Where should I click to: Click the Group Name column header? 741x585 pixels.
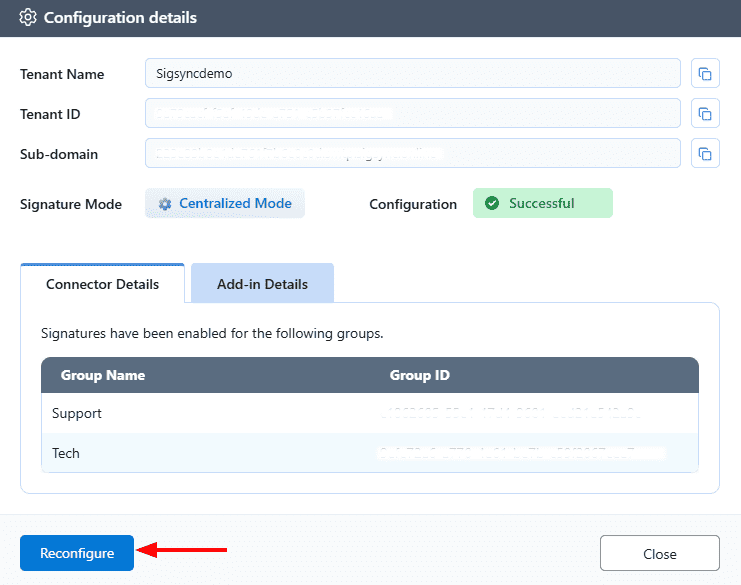tap(103, 376)
